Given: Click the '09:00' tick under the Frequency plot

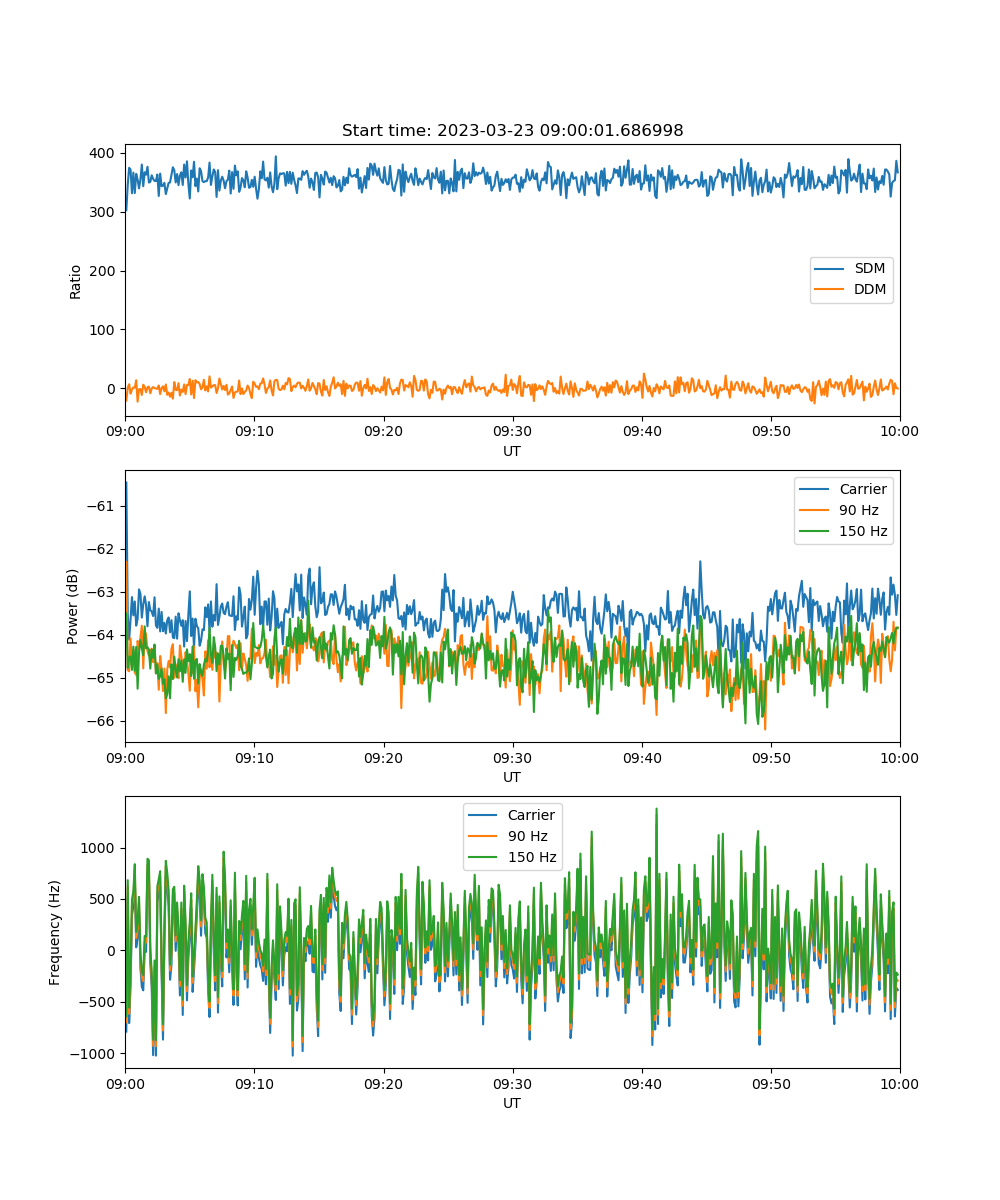Looking at the screenshot, I should click(125, 1084).
